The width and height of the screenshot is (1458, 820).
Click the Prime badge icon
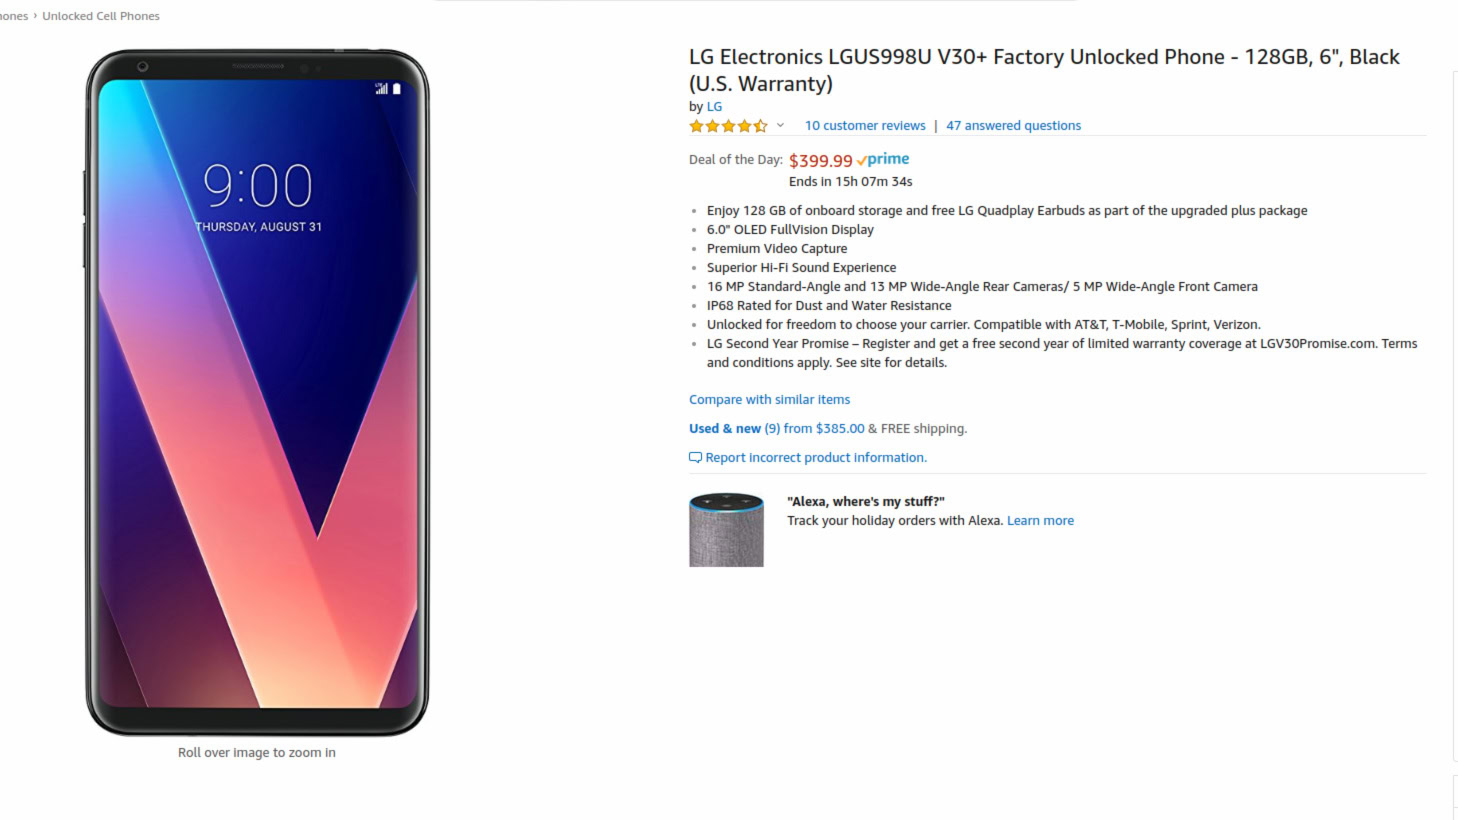click(x=883, y=159)
